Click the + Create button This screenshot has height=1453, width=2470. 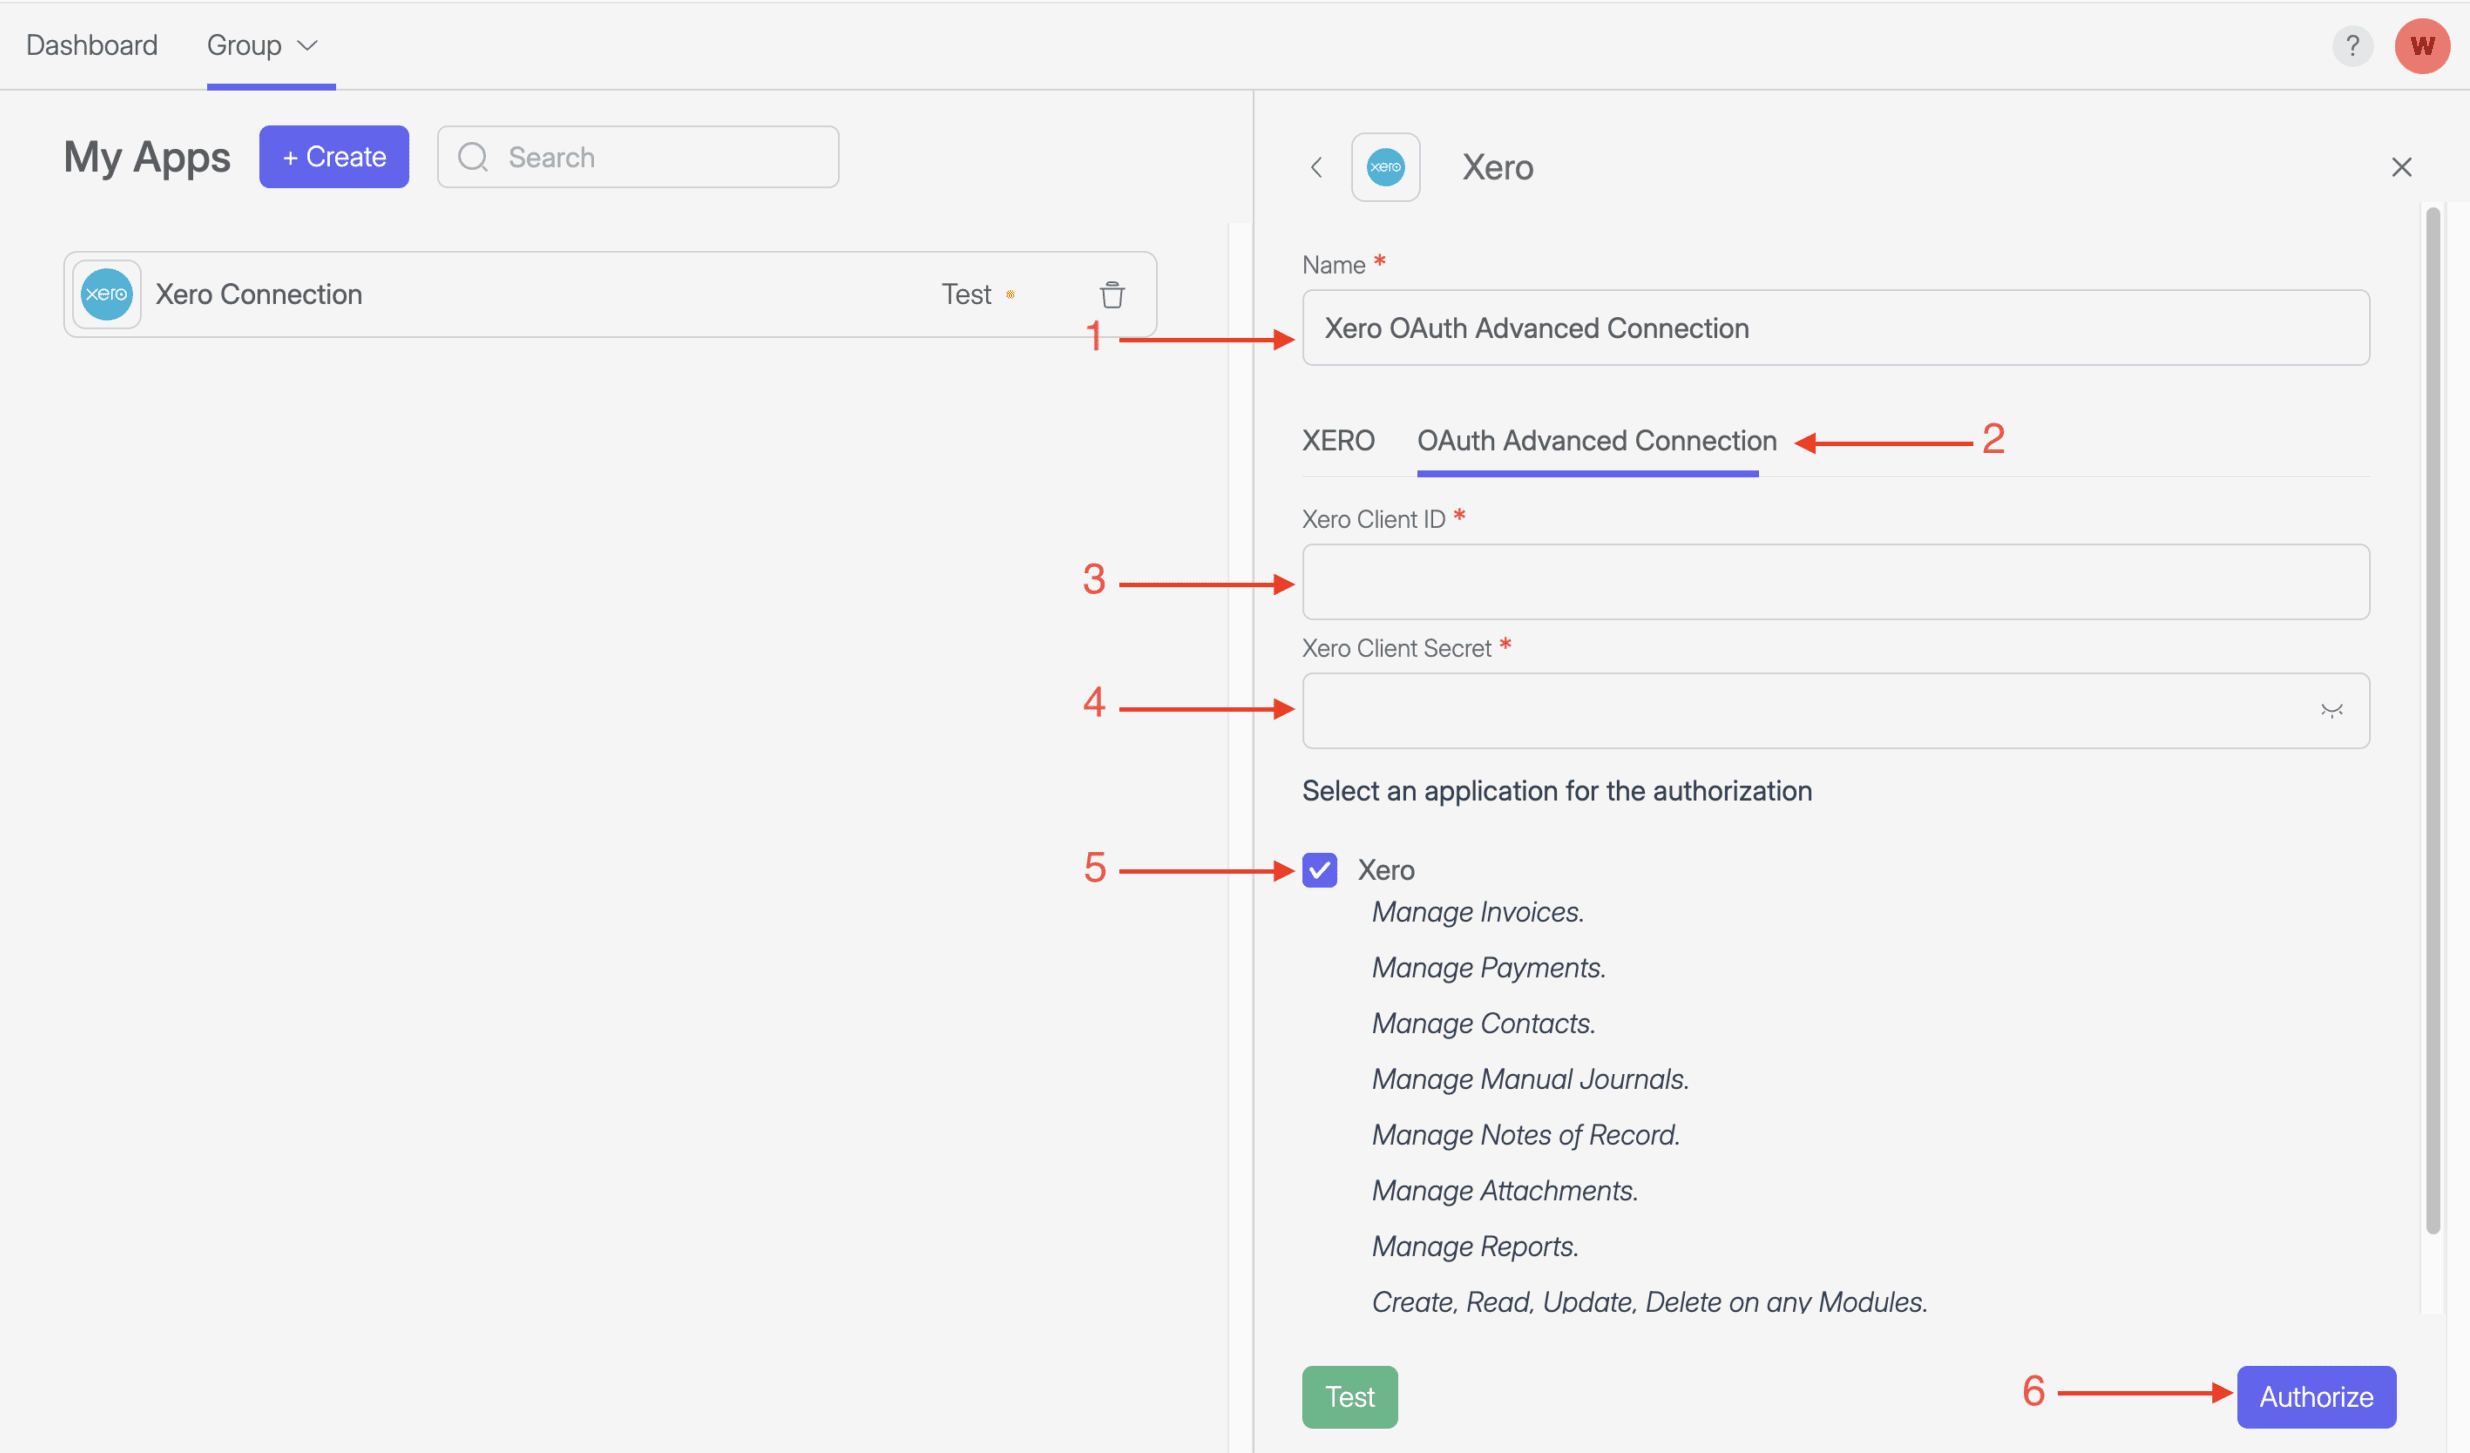334,157
